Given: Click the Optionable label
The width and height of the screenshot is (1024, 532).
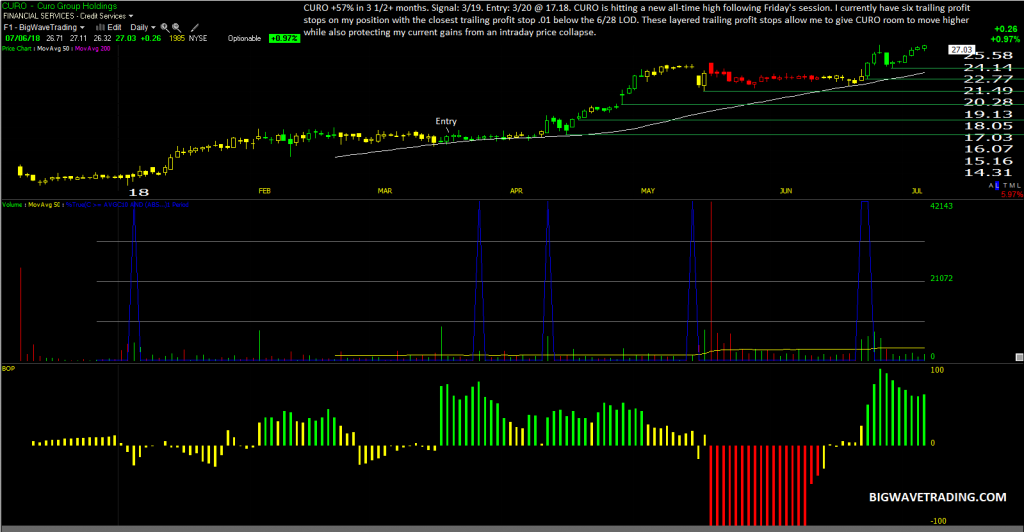Looking at the screenshot, I should pos(244,39).
